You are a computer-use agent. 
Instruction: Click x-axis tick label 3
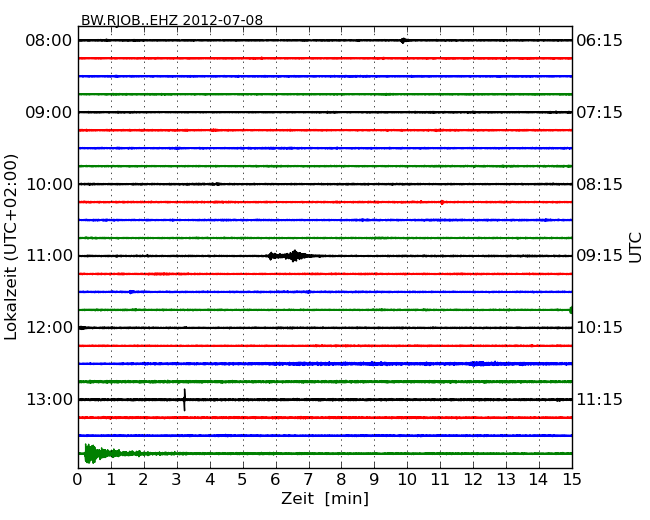pyautogui.click(x=177, y=479)
